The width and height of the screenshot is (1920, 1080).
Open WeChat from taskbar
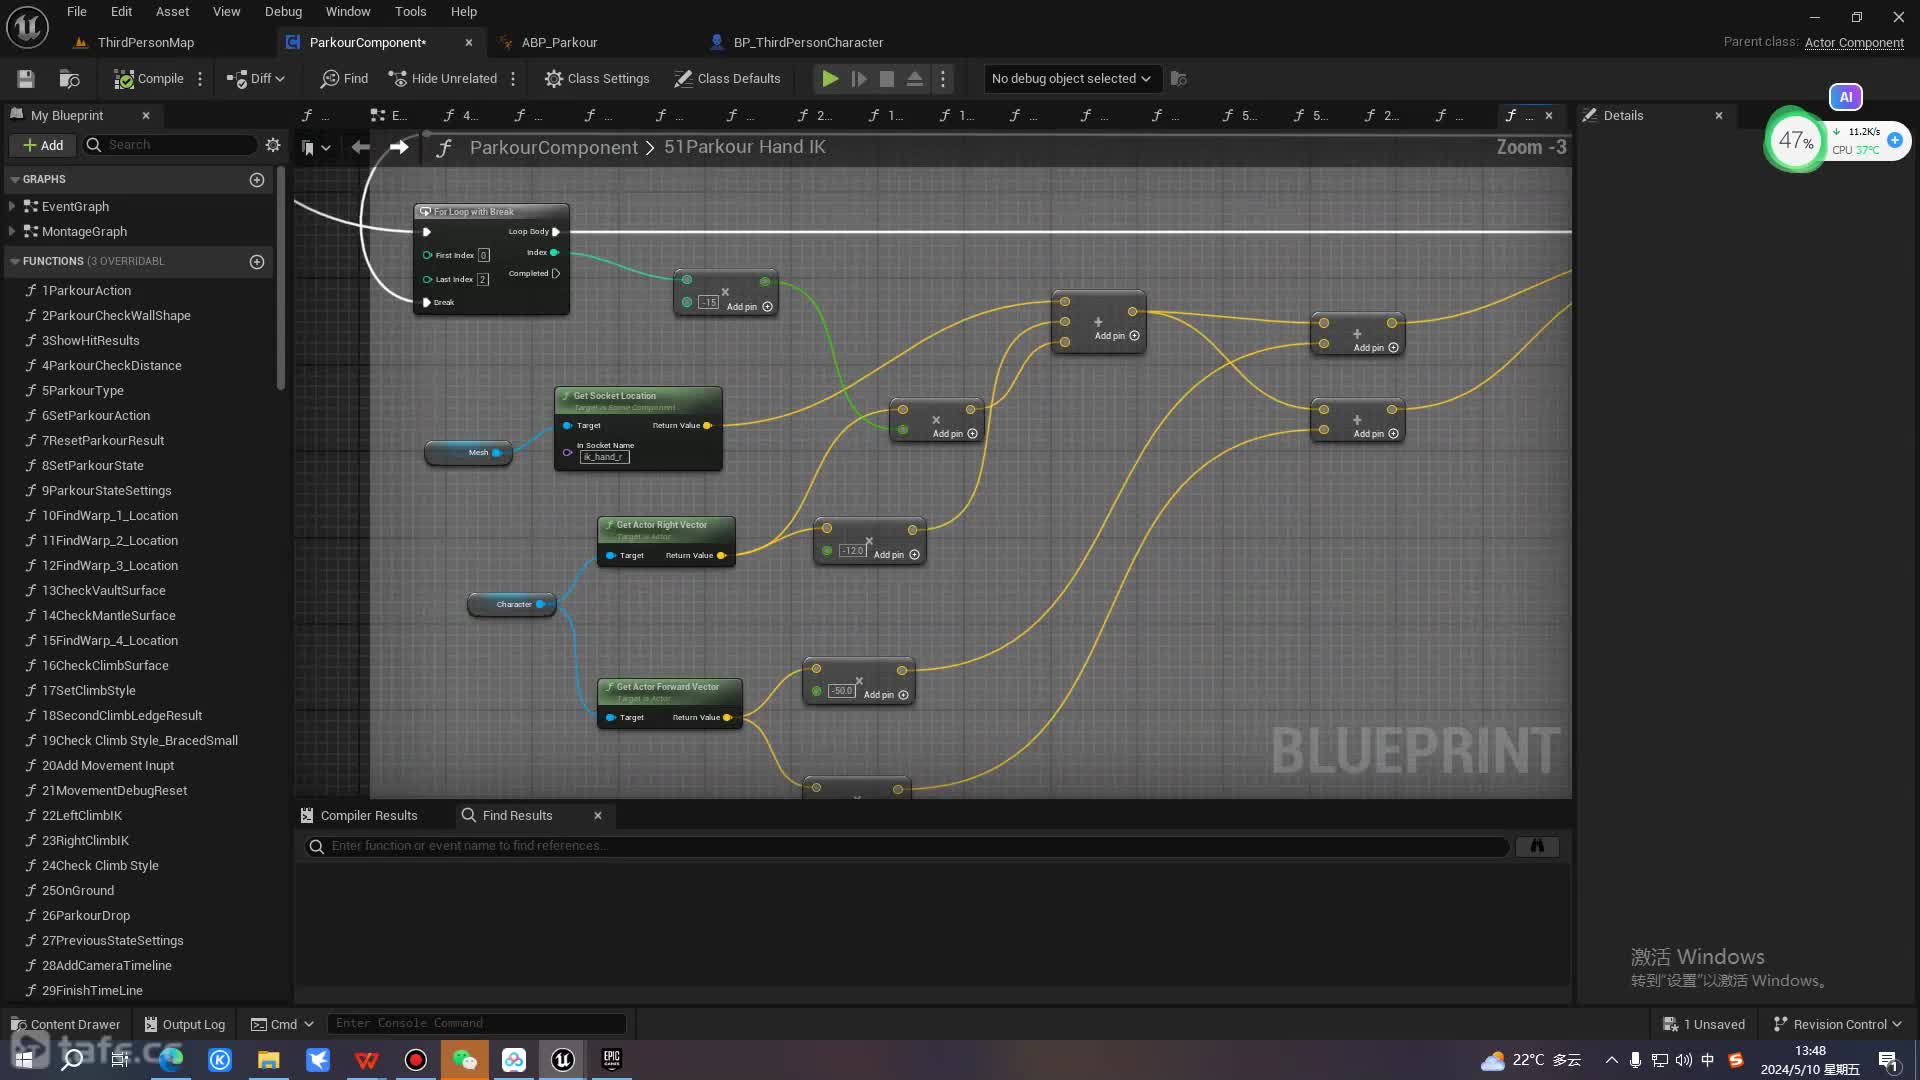point(465,1060)
